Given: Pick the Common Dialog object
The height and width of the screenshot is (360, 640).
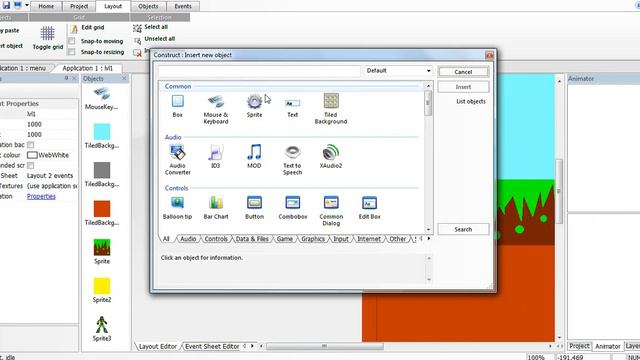Looking at the screenshot, I should coord(331,211).
